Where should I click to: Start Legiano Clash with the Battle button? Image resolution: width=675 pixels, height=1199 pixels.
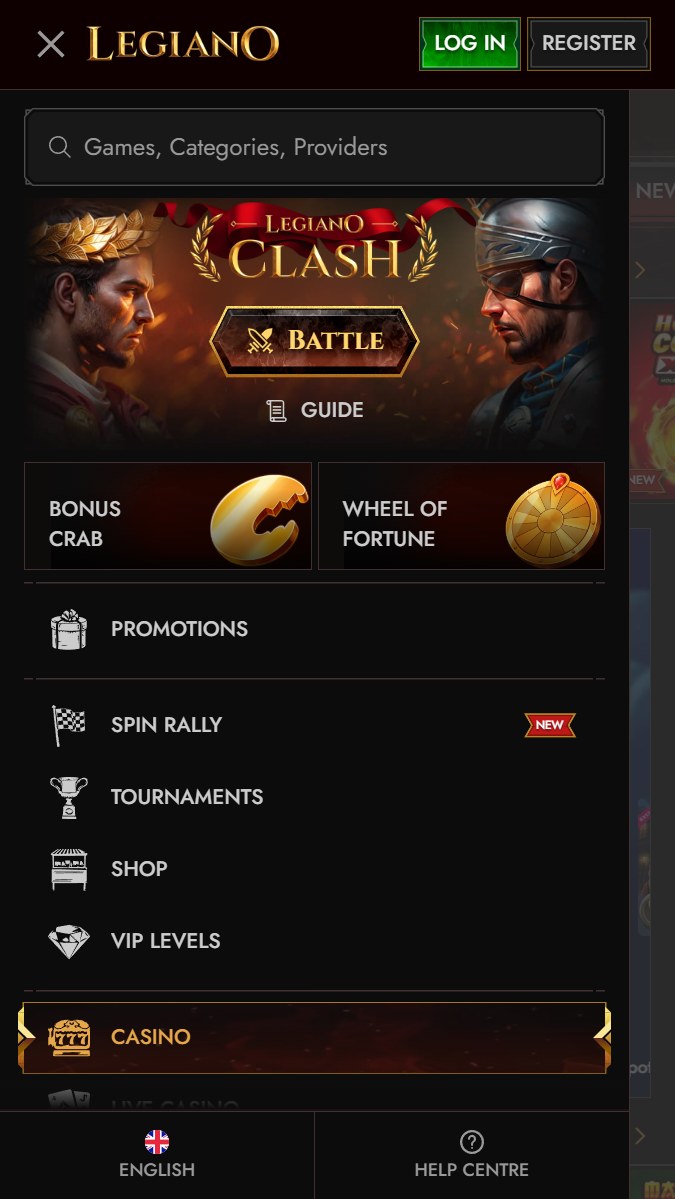(314, 341)
